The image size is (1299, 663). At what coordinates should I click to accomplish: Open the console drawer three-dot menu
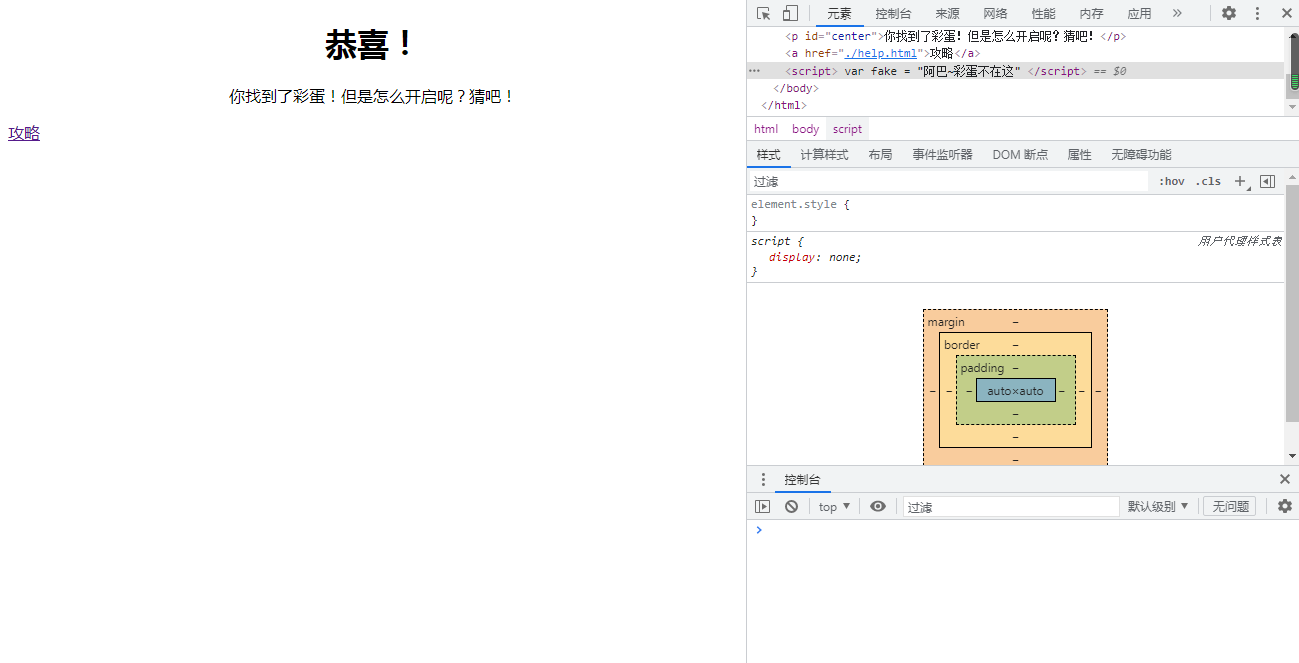pyautogui.click(x=763, y=479)
